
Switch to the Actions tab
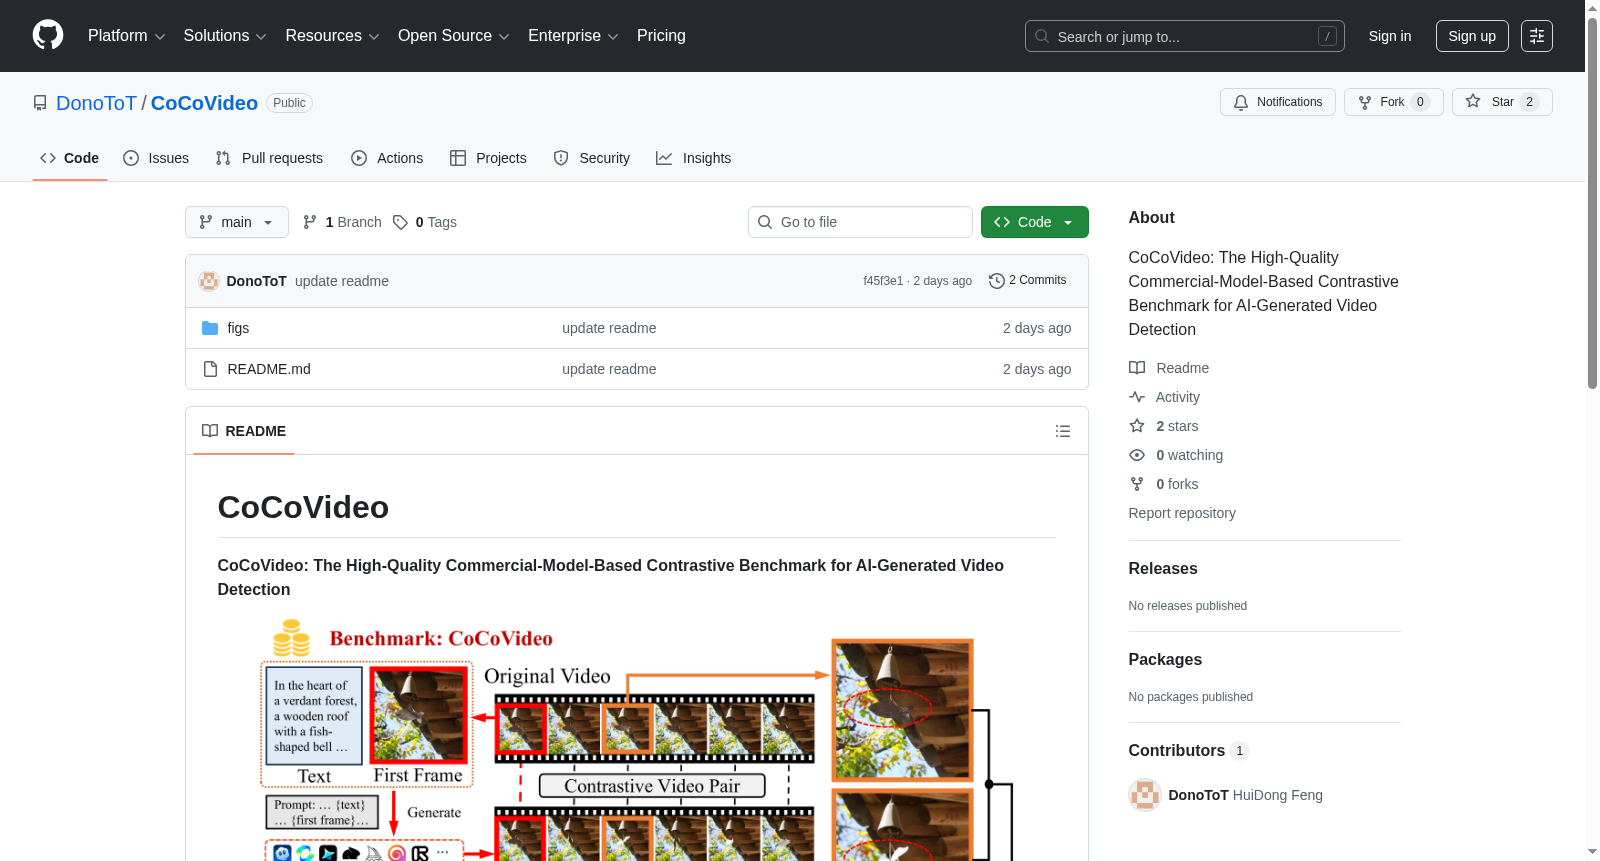click(x=387, y=158)
